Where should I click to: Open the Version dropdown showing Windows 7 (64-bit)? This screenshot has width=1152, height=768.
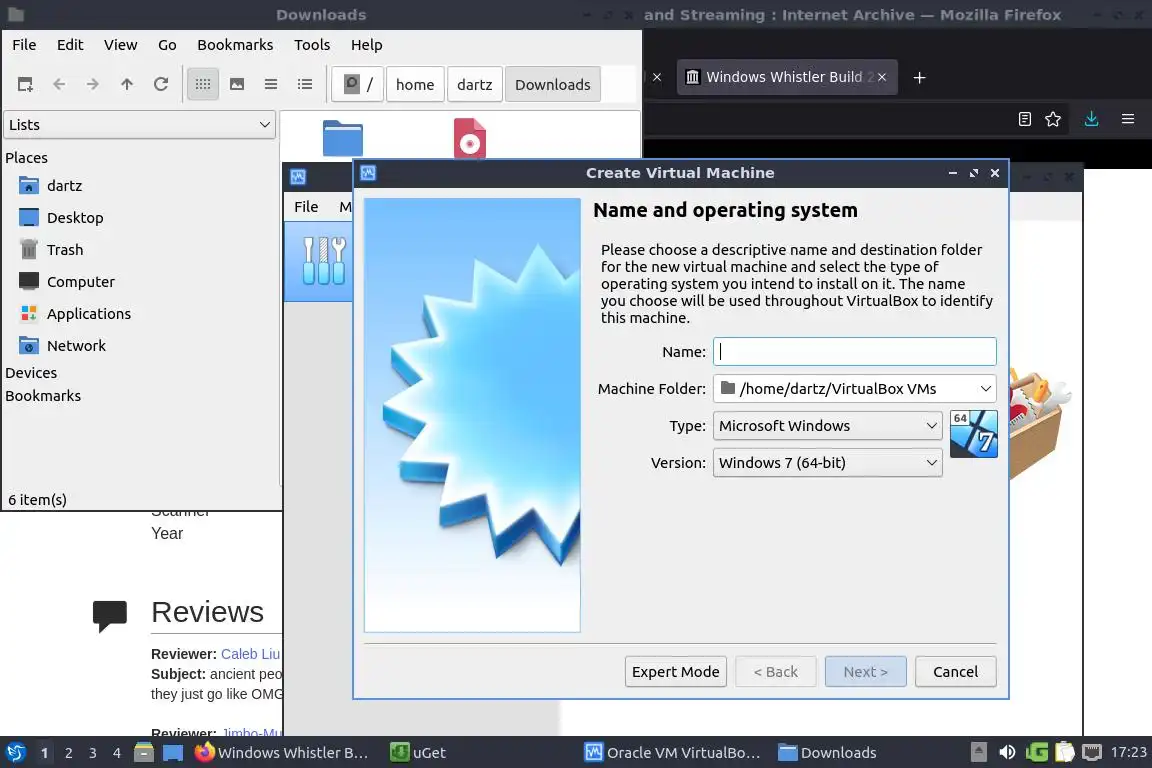[x=828, y=463]
